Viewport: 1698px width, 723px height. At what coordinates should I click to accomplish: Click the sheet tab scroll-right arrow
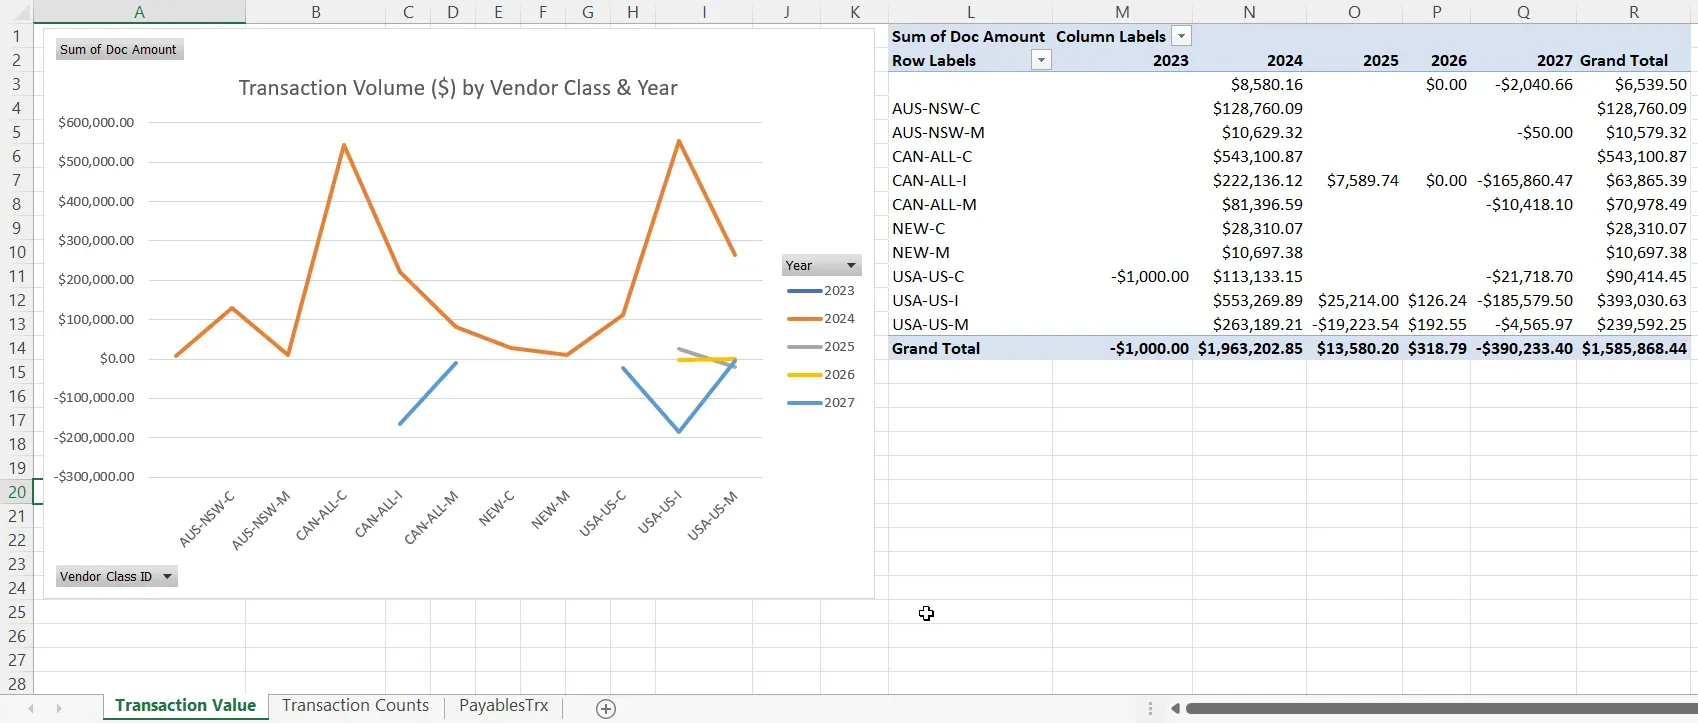59,708
